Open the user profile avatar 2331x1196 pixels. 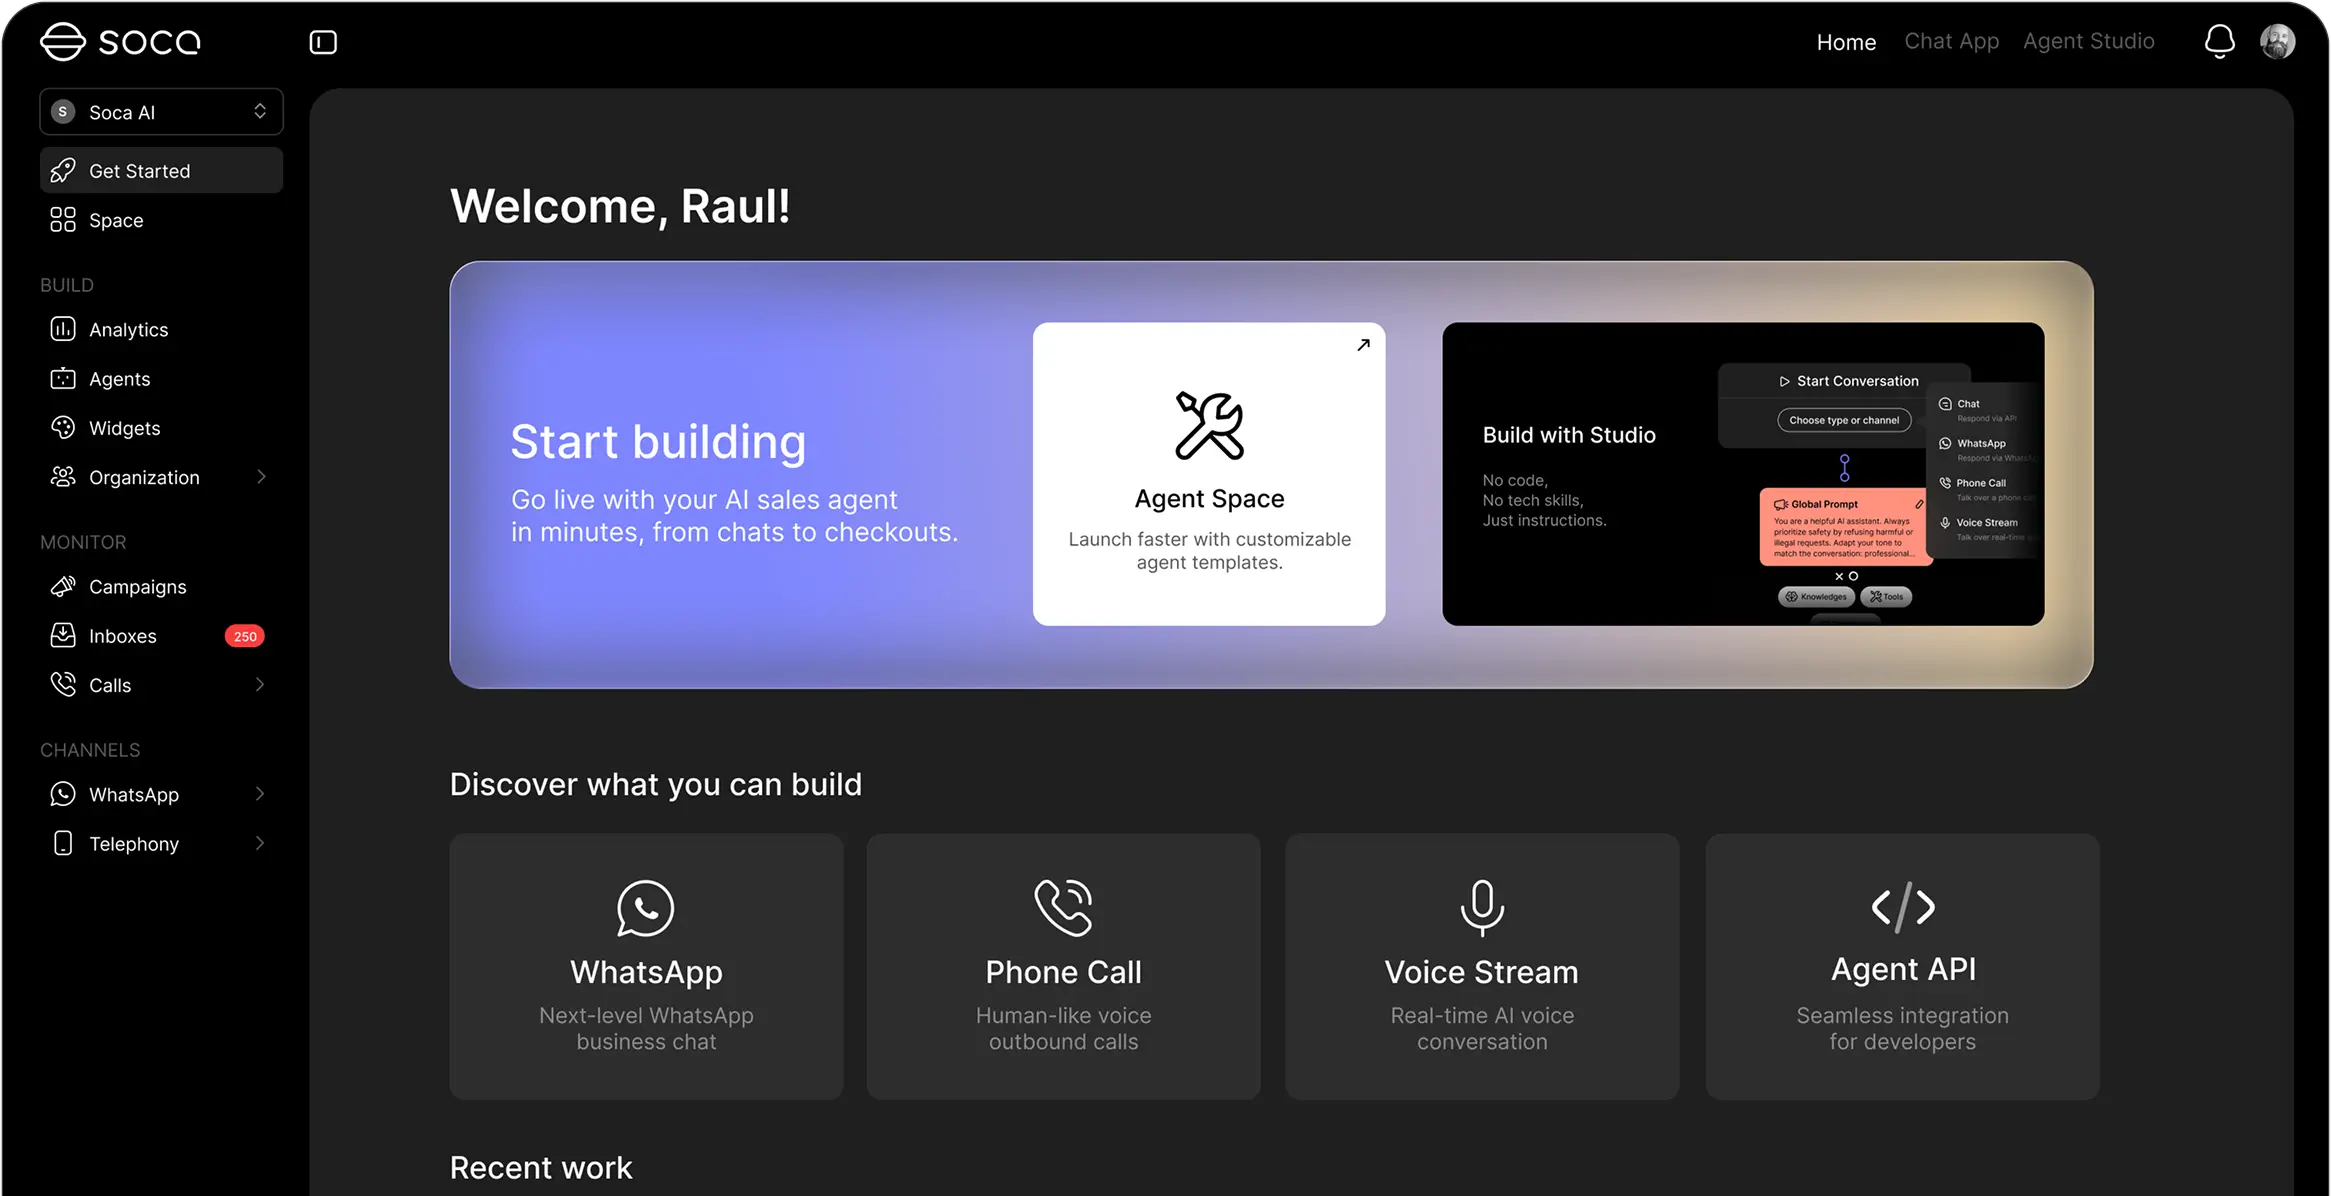click(2277, 41)
